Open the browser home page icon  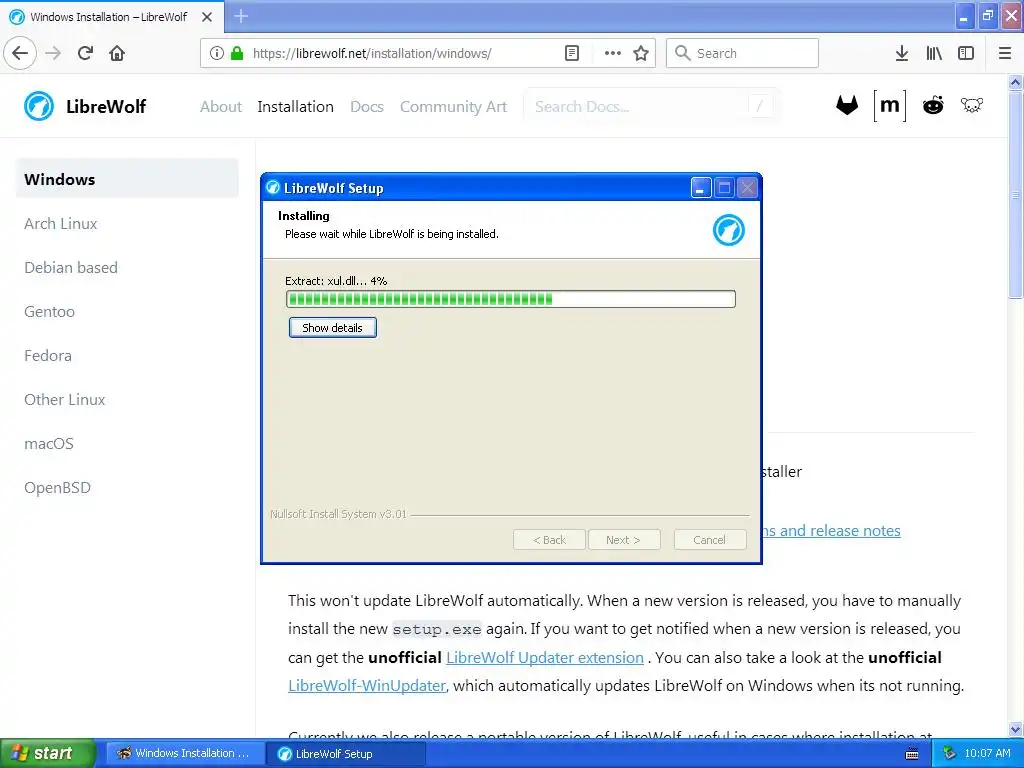pos(117,53)
